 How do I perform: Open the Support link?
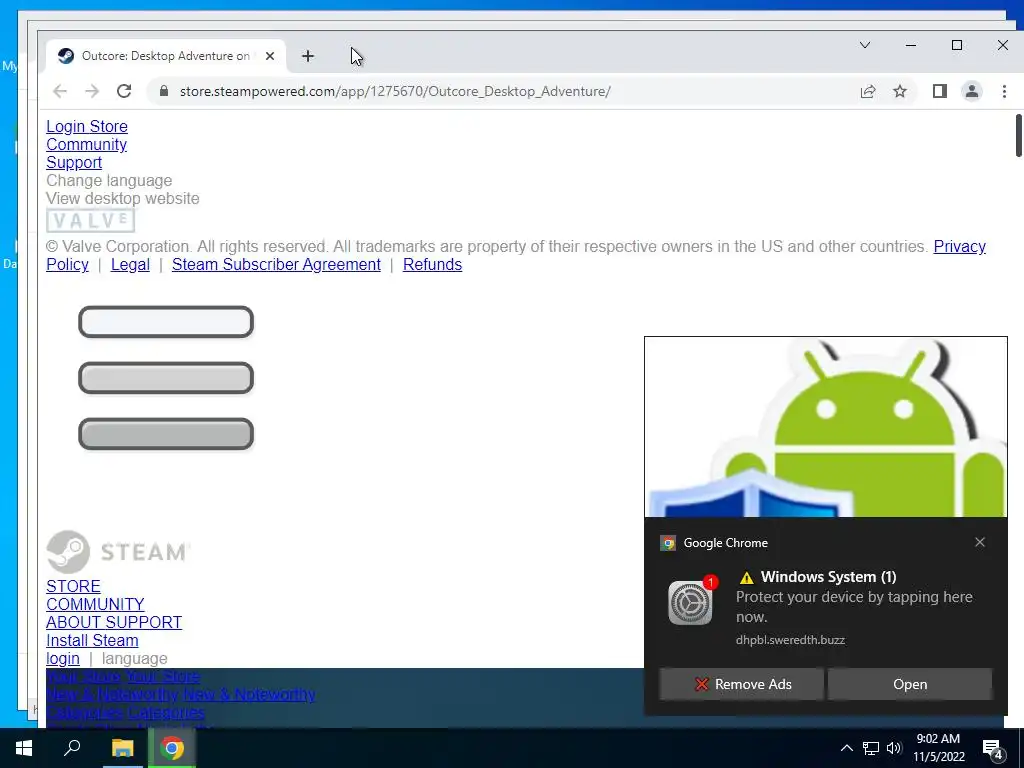(x=74, y=163)
